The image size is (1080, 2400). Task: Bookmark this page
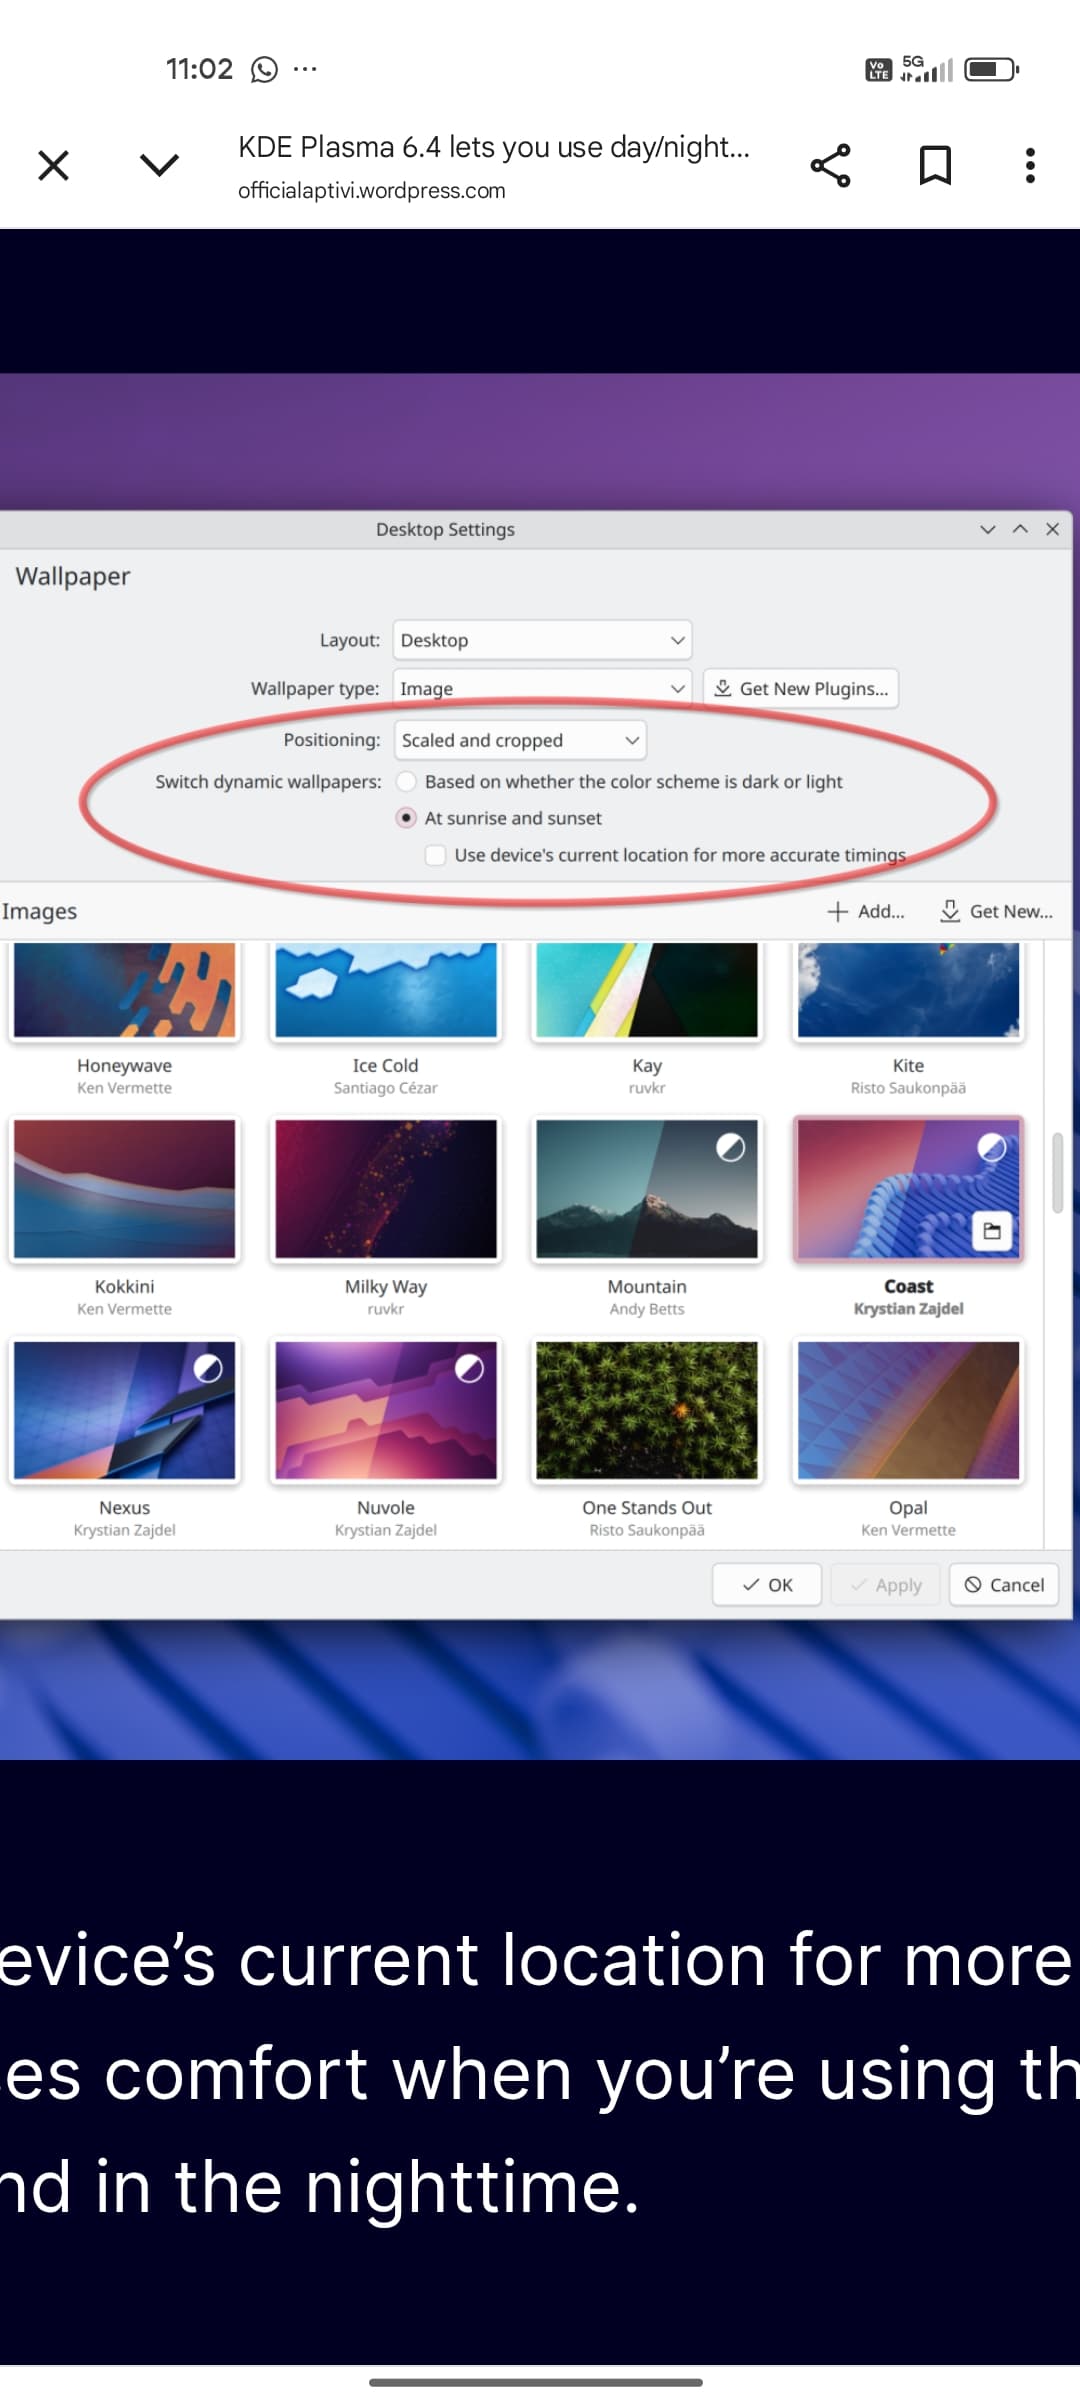click(x=935, y=165)
